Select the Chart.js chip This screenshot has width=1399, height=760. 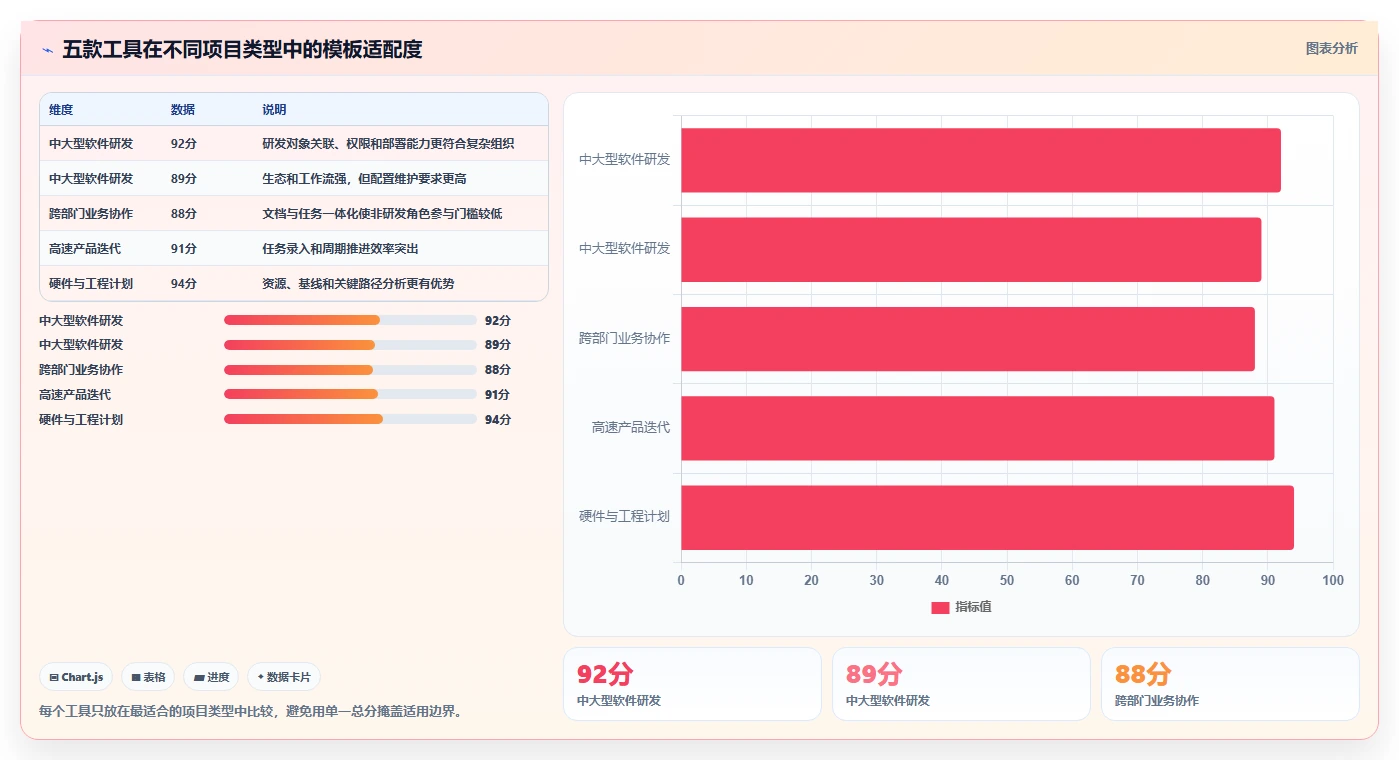coord(77,677)
